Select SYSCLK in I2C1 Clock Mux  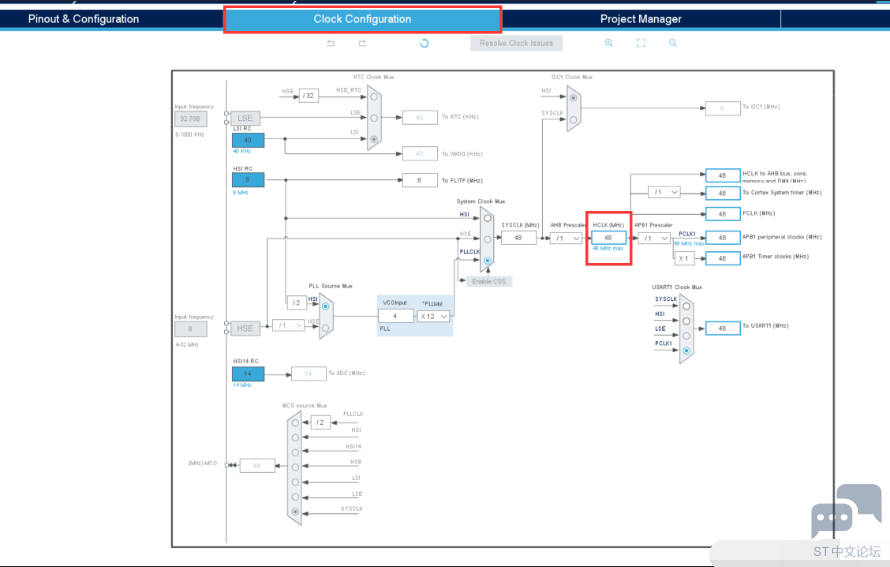tap(573, 120)
